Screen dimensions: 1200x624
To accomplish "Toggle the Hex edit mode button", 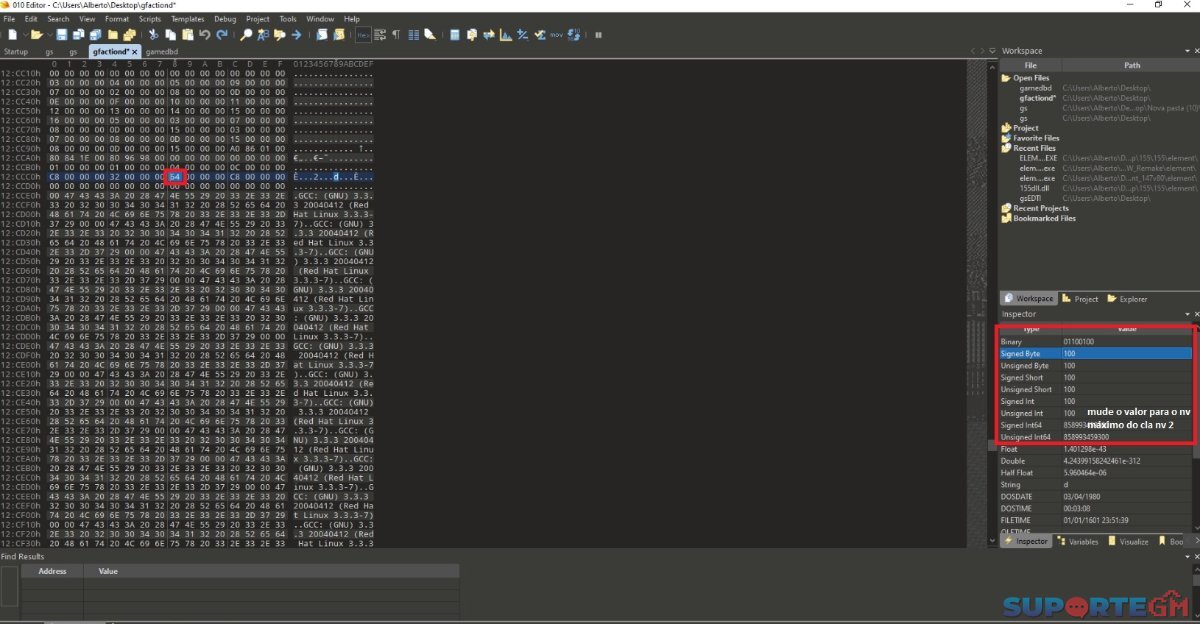I will (364, 34).
